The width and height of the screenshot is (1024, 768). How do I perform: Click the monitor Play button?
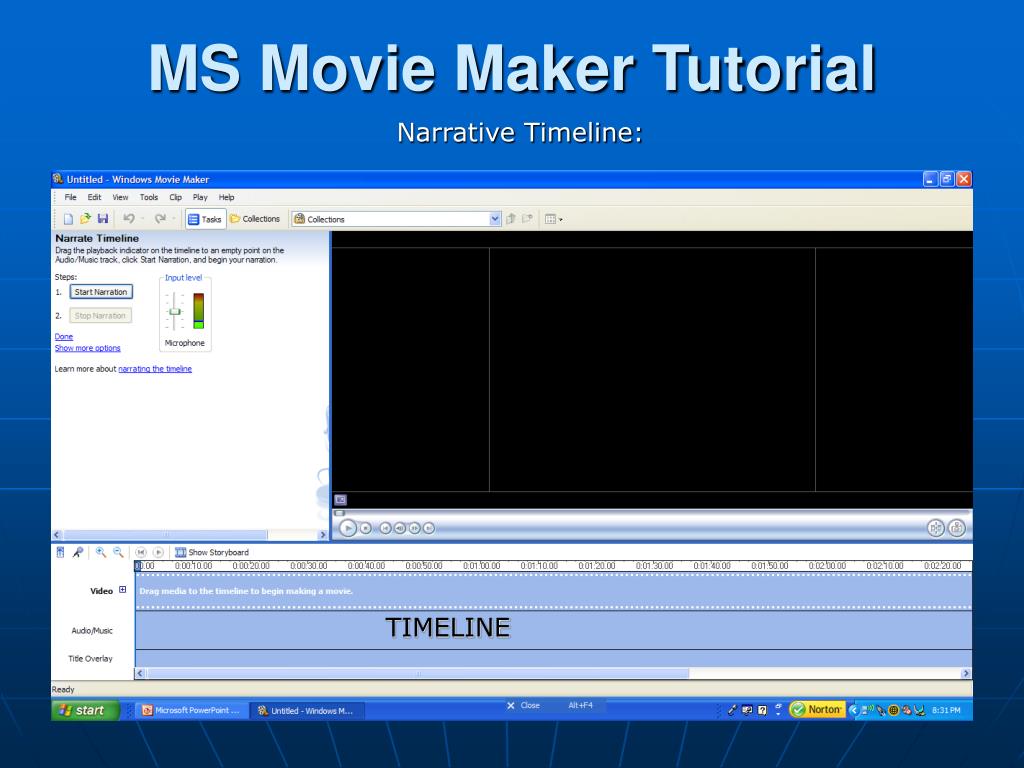pos(348,528)
